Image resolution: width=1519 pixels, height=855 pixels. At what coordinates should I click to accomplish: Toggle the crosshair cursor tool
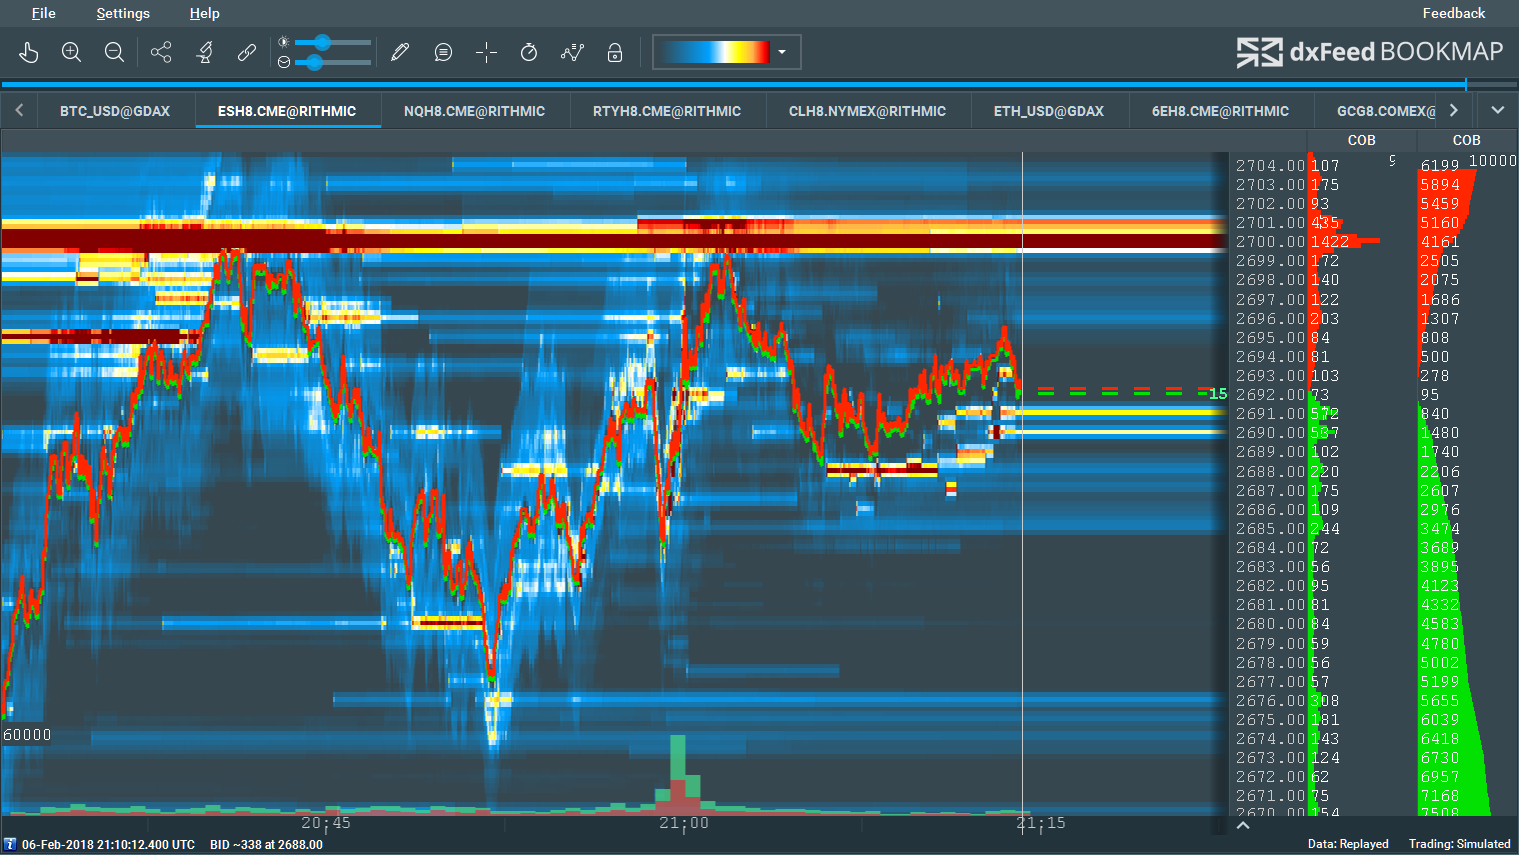point(486,52)
